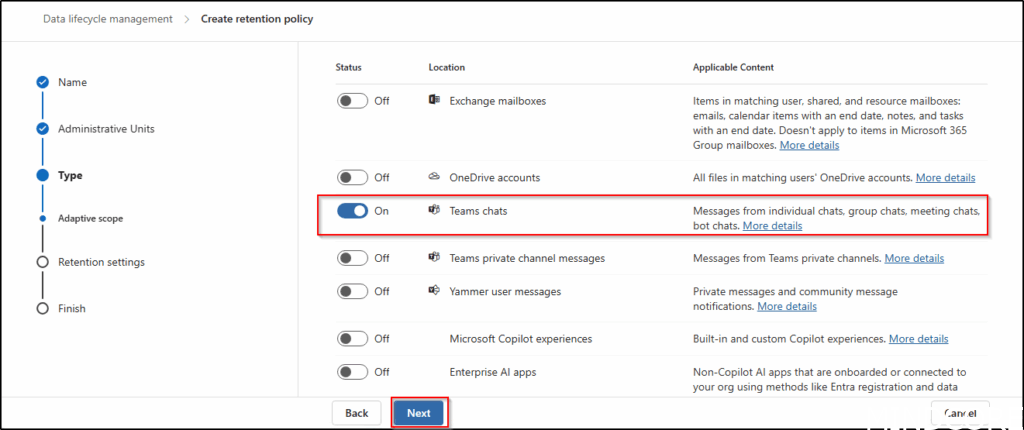1024x430 pixels.
Task: Turn off the Teams chats toggle
Action: pos(352,211)
